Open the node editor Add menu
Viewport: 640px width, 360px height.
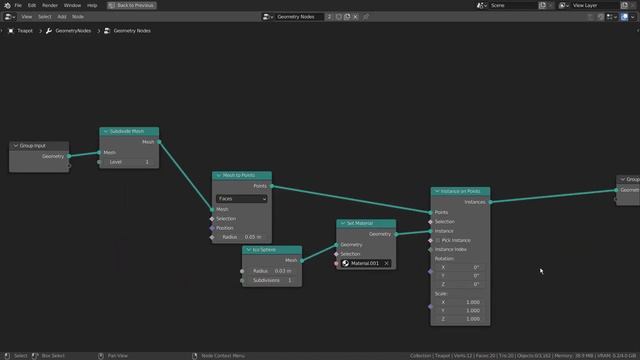coord(62,17)
